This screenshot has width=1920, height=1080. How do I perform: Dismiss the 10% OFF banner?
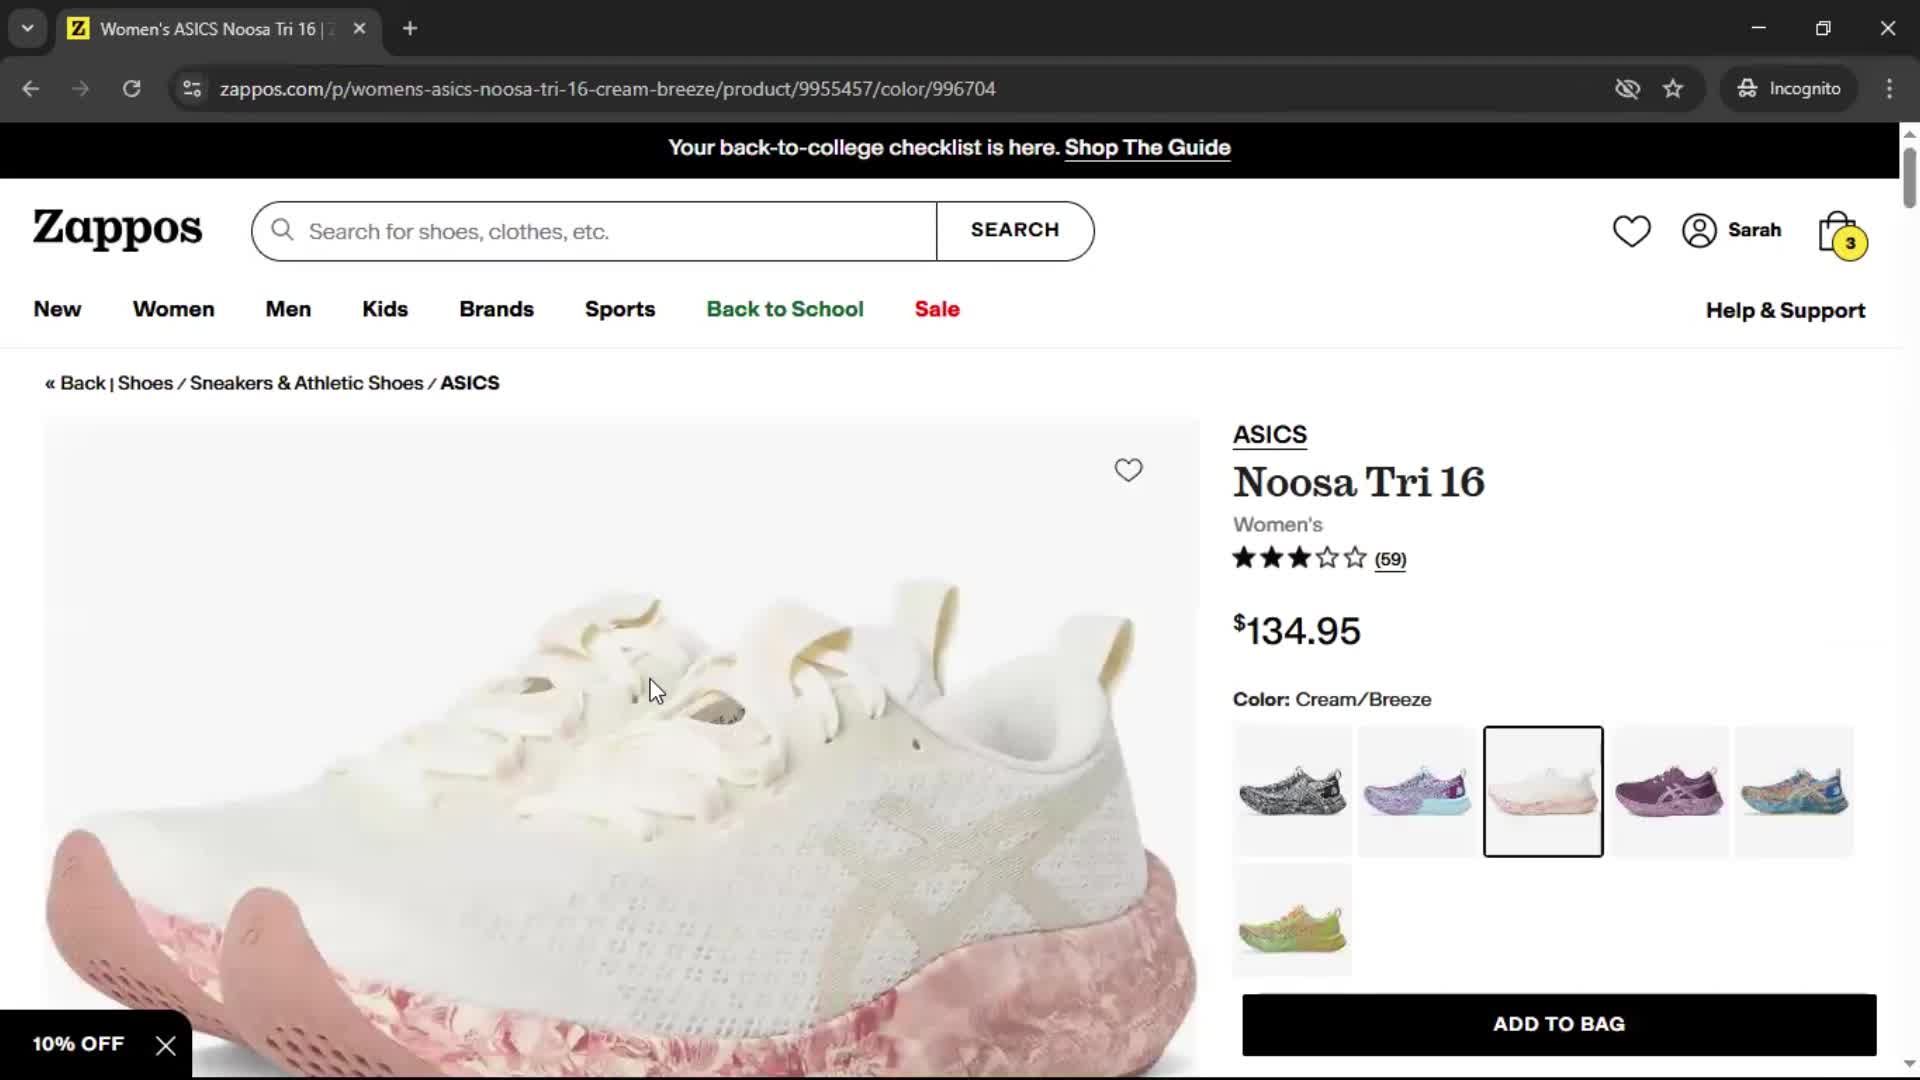coord(166,1046)
